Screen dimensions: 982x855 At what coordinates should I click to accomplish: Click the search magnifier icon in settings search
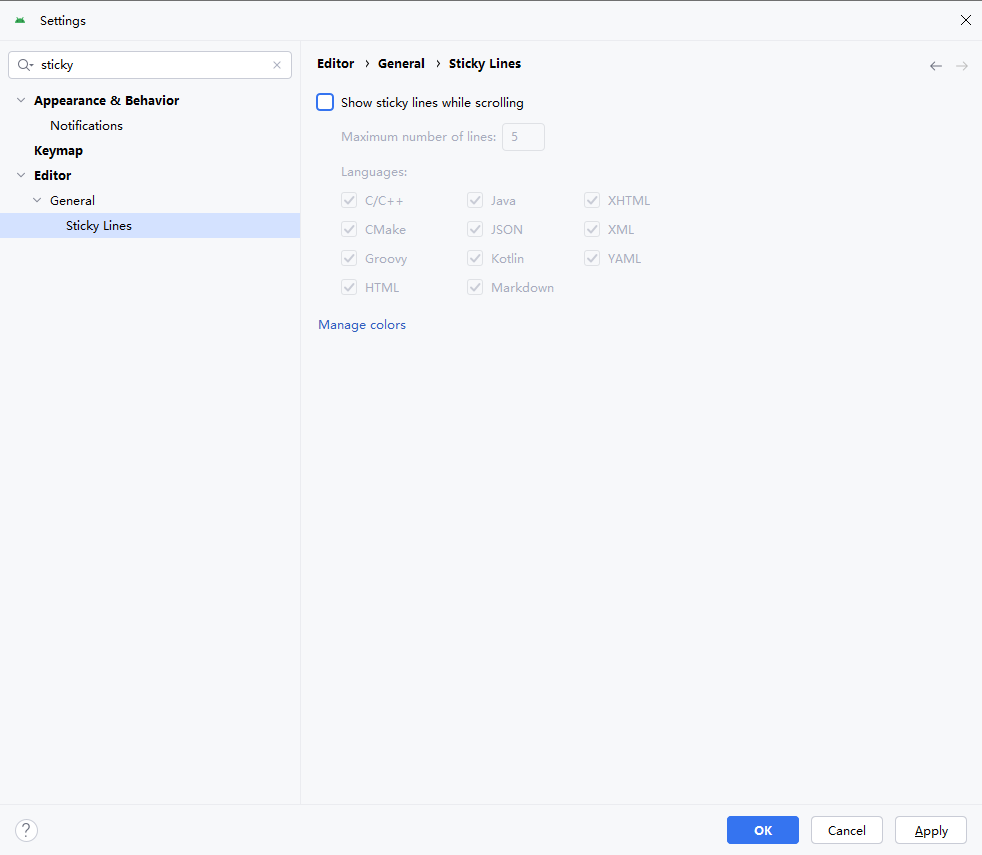pos(25,65)
